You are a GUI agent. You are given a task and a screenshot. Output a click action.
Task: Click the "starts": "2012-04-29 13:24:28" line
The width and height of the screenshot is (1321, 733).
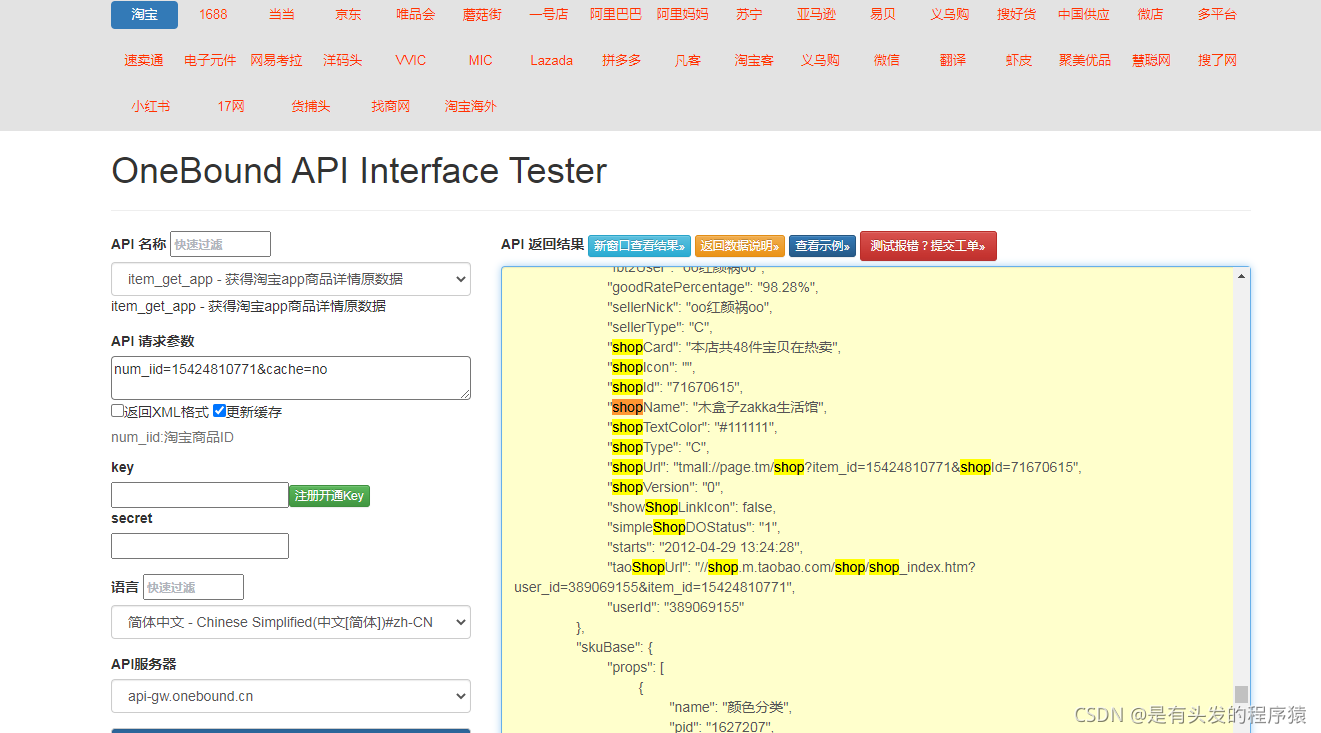pyautogui.click(x=705, y=547)
